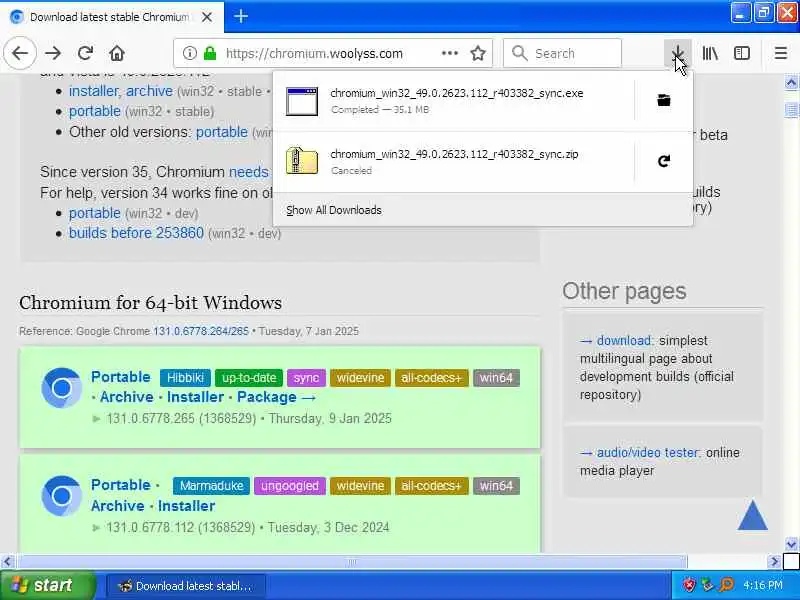The height and width of the screenshot is (600, 800).
Task: Open a new tab with plus button
Action: pos(241,16)
